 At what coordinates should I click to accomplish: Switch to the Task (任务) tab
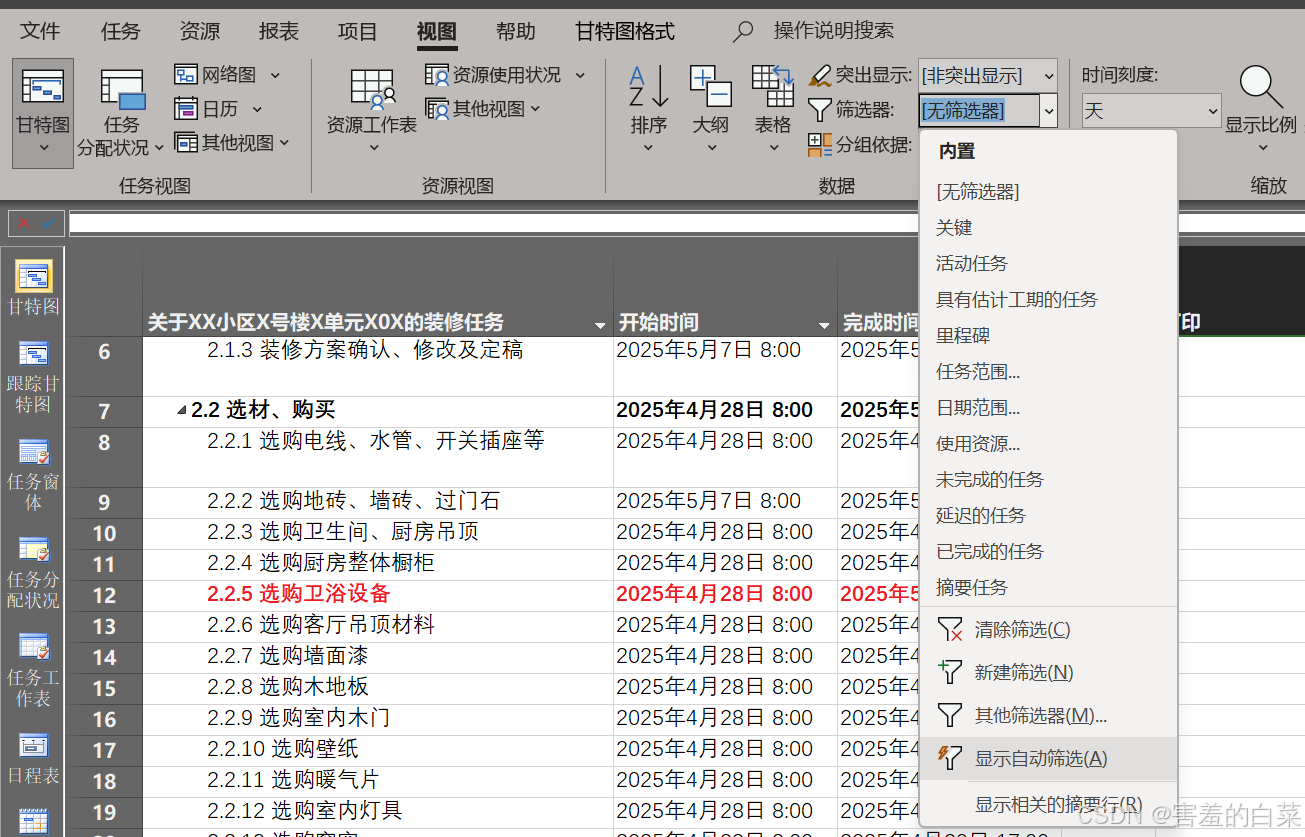tap(120, 31)
